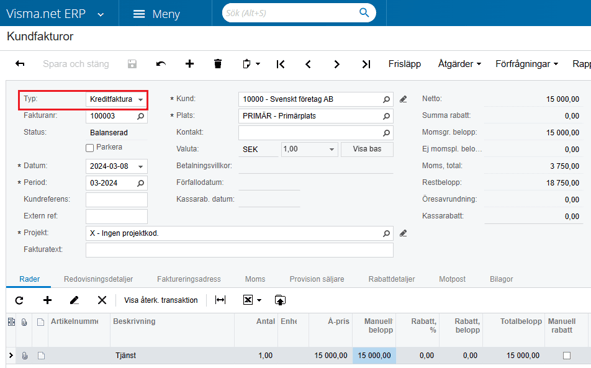
Task: Click the Fakturatext input field
Action: [x=239, y=250]
